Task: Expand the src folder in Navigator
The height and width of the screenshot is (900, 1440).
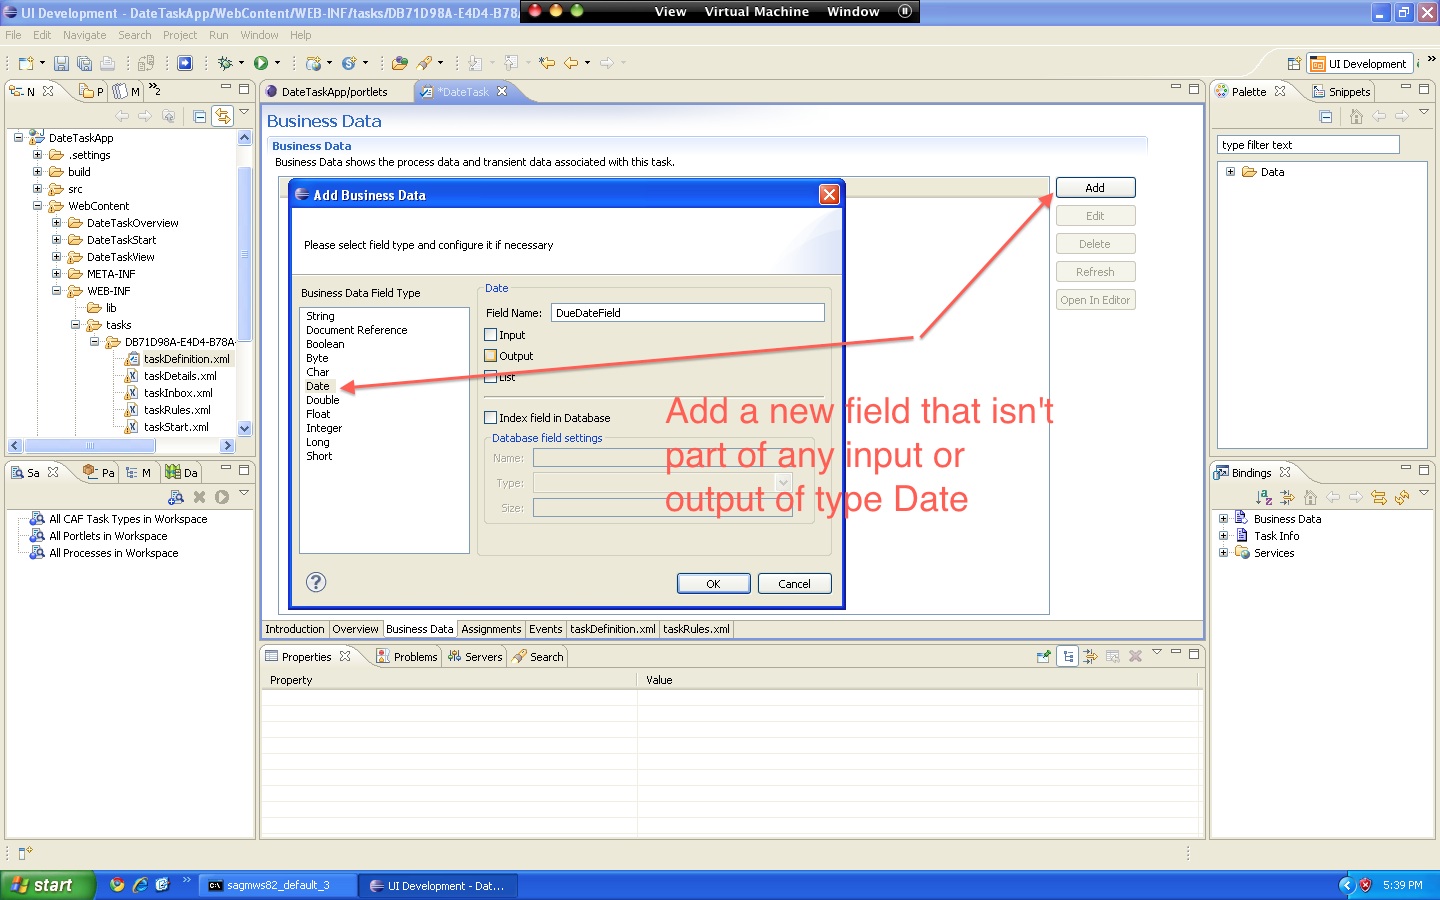Action: pos(37,189)
